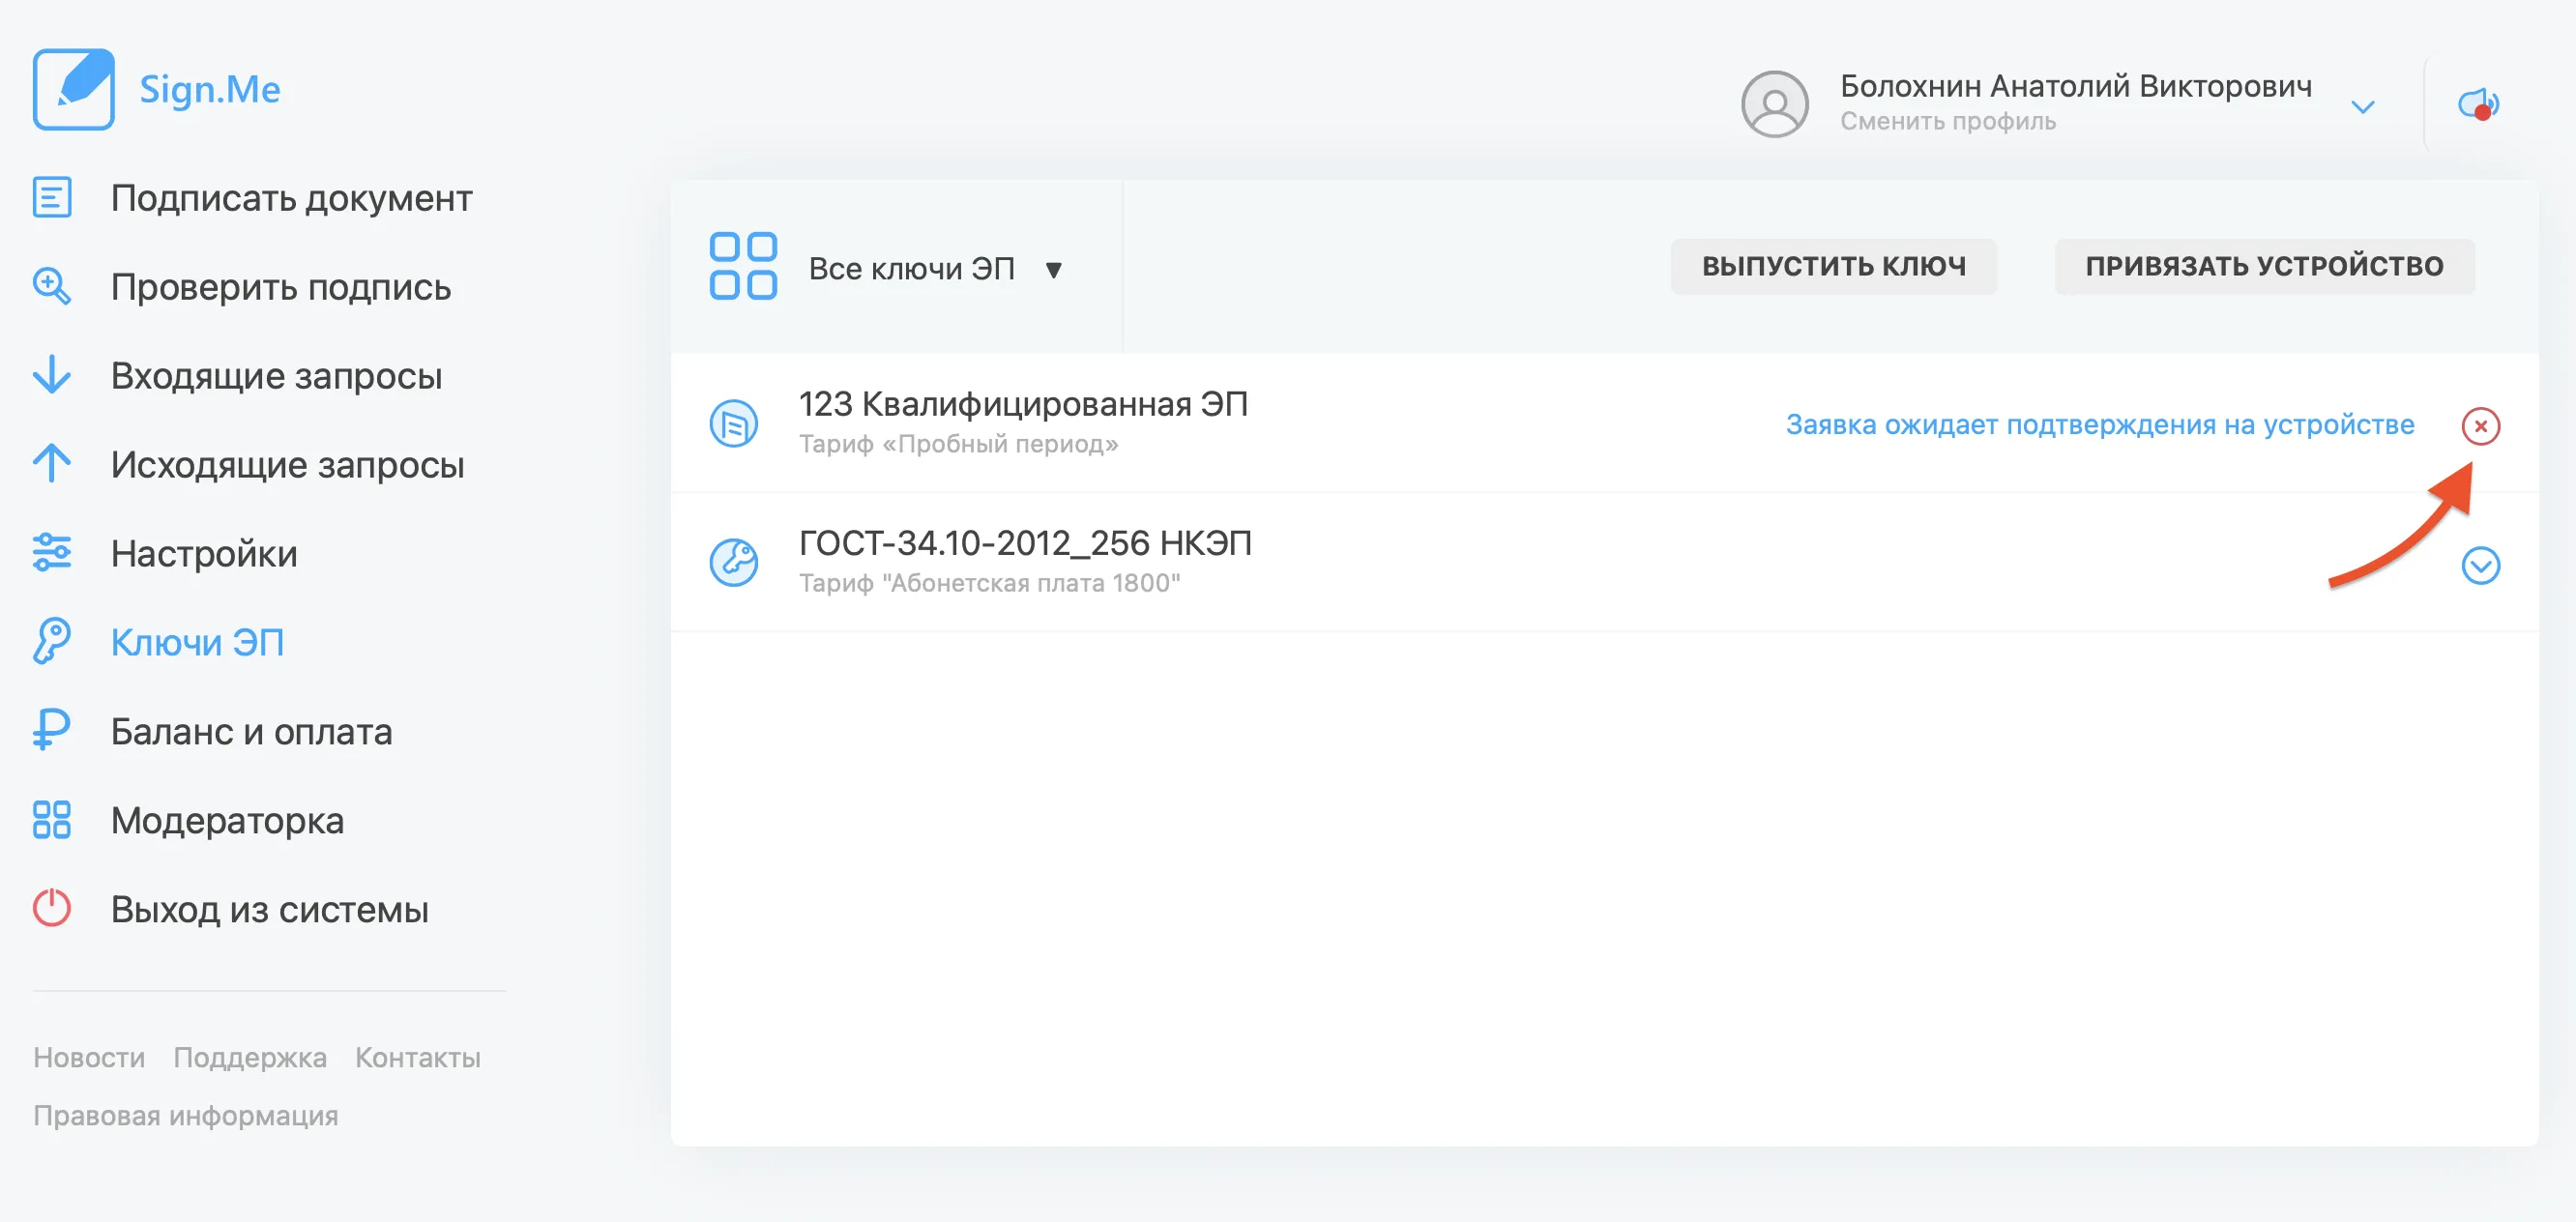Screen dimensions: 2576x1222
Task: Click the four-squares icon by Все ключи ЭП
Action: tap(743, 266)
